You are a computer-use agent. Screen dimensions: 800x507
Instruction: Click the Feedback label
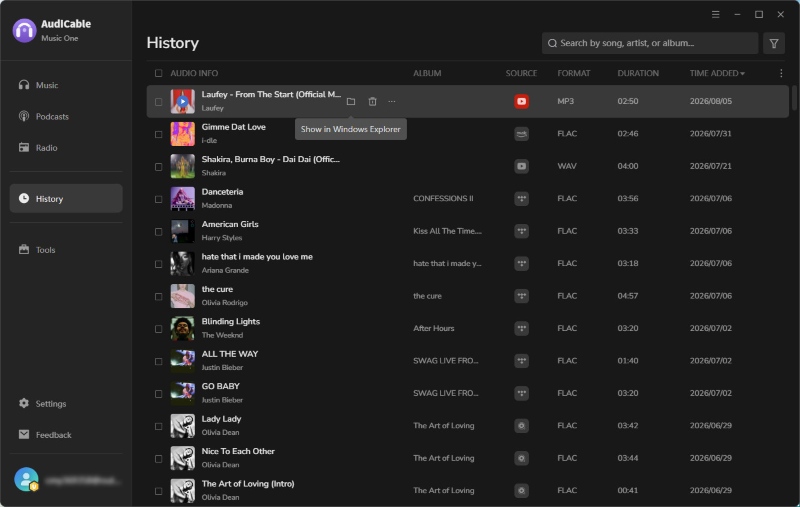point(54,435)
